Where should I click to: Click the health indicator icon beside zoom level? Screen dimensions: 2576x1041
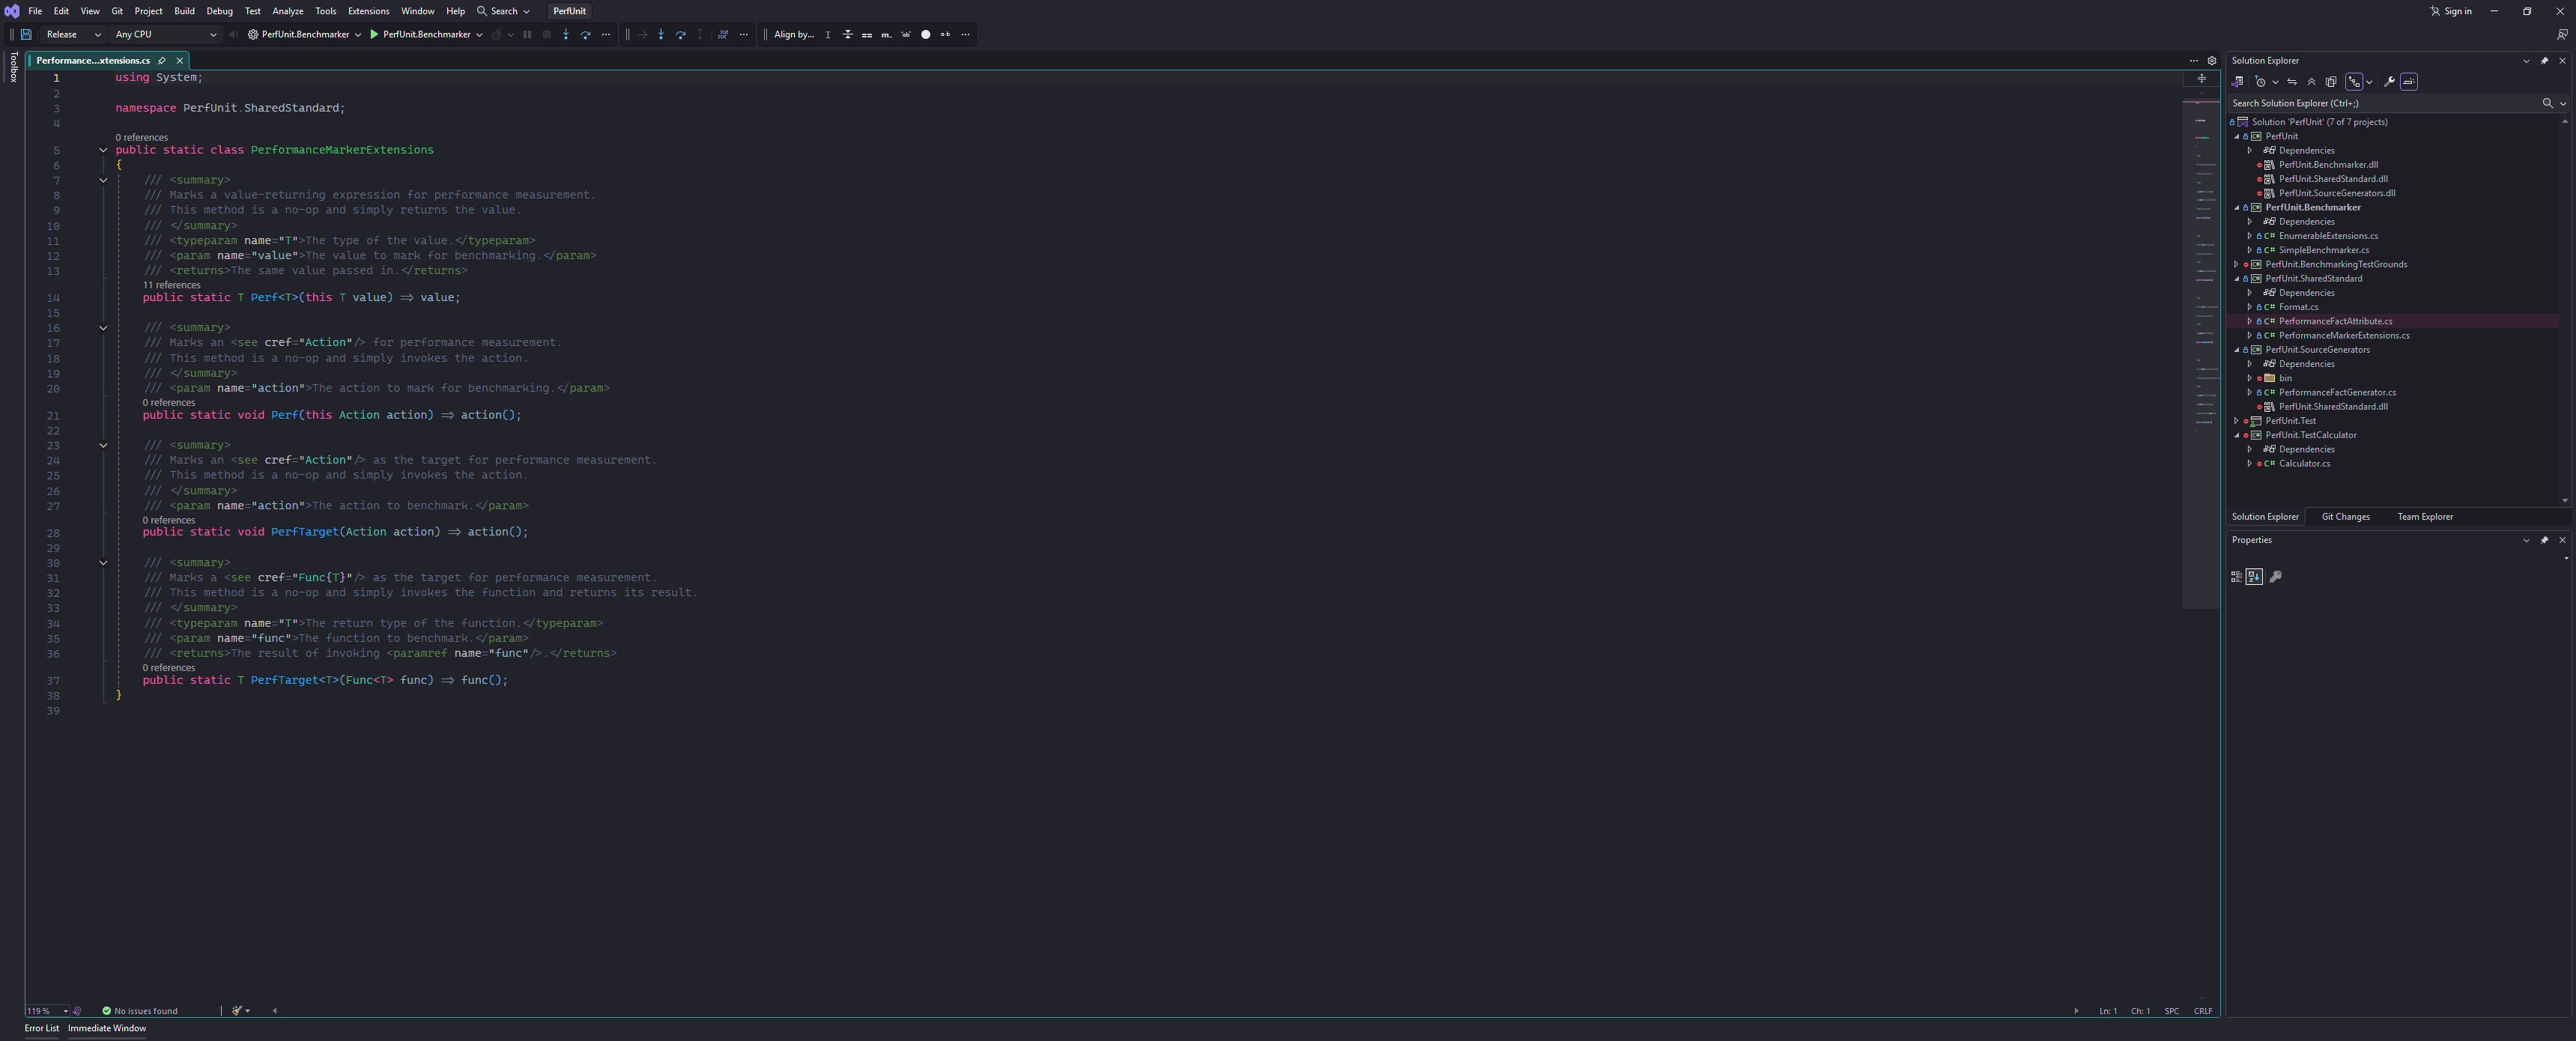click(x=78, y=1011)
